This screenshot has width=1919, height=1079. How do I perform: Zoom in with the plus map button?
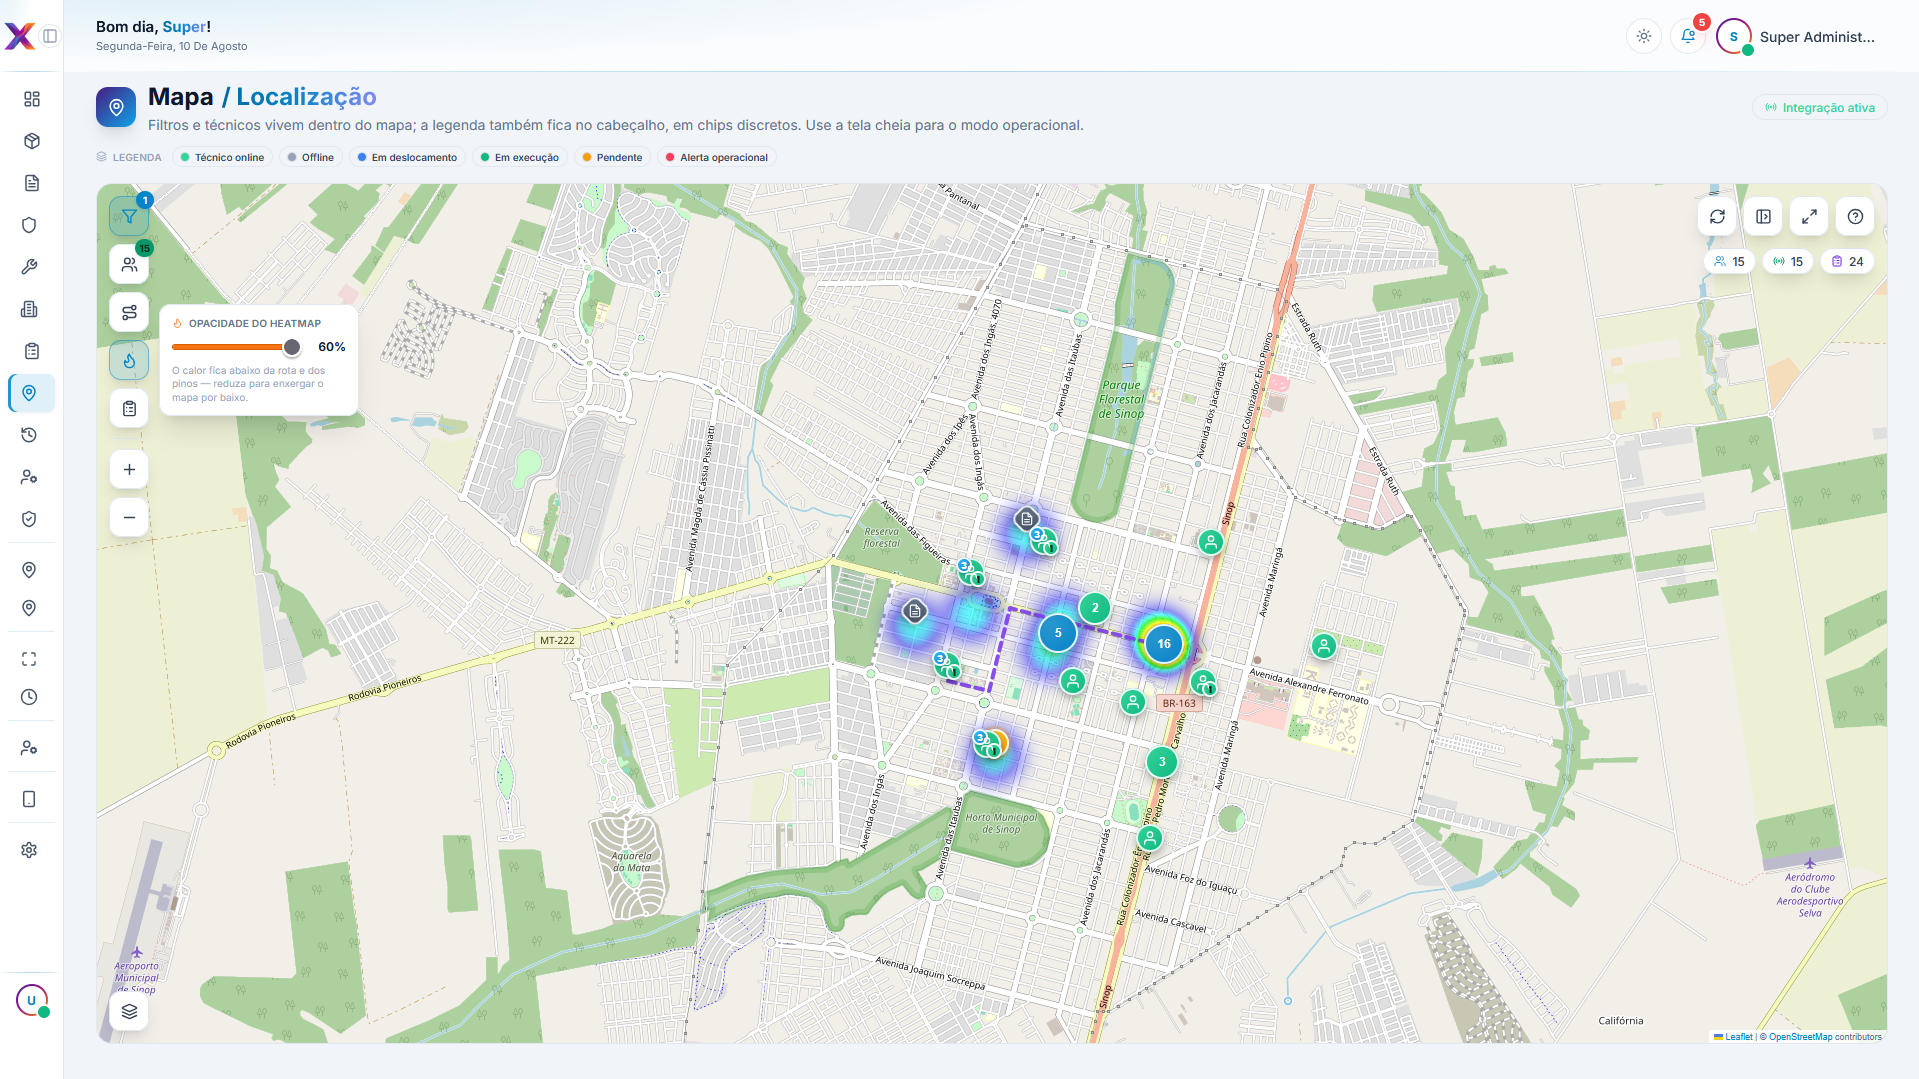tap(129, 470)
